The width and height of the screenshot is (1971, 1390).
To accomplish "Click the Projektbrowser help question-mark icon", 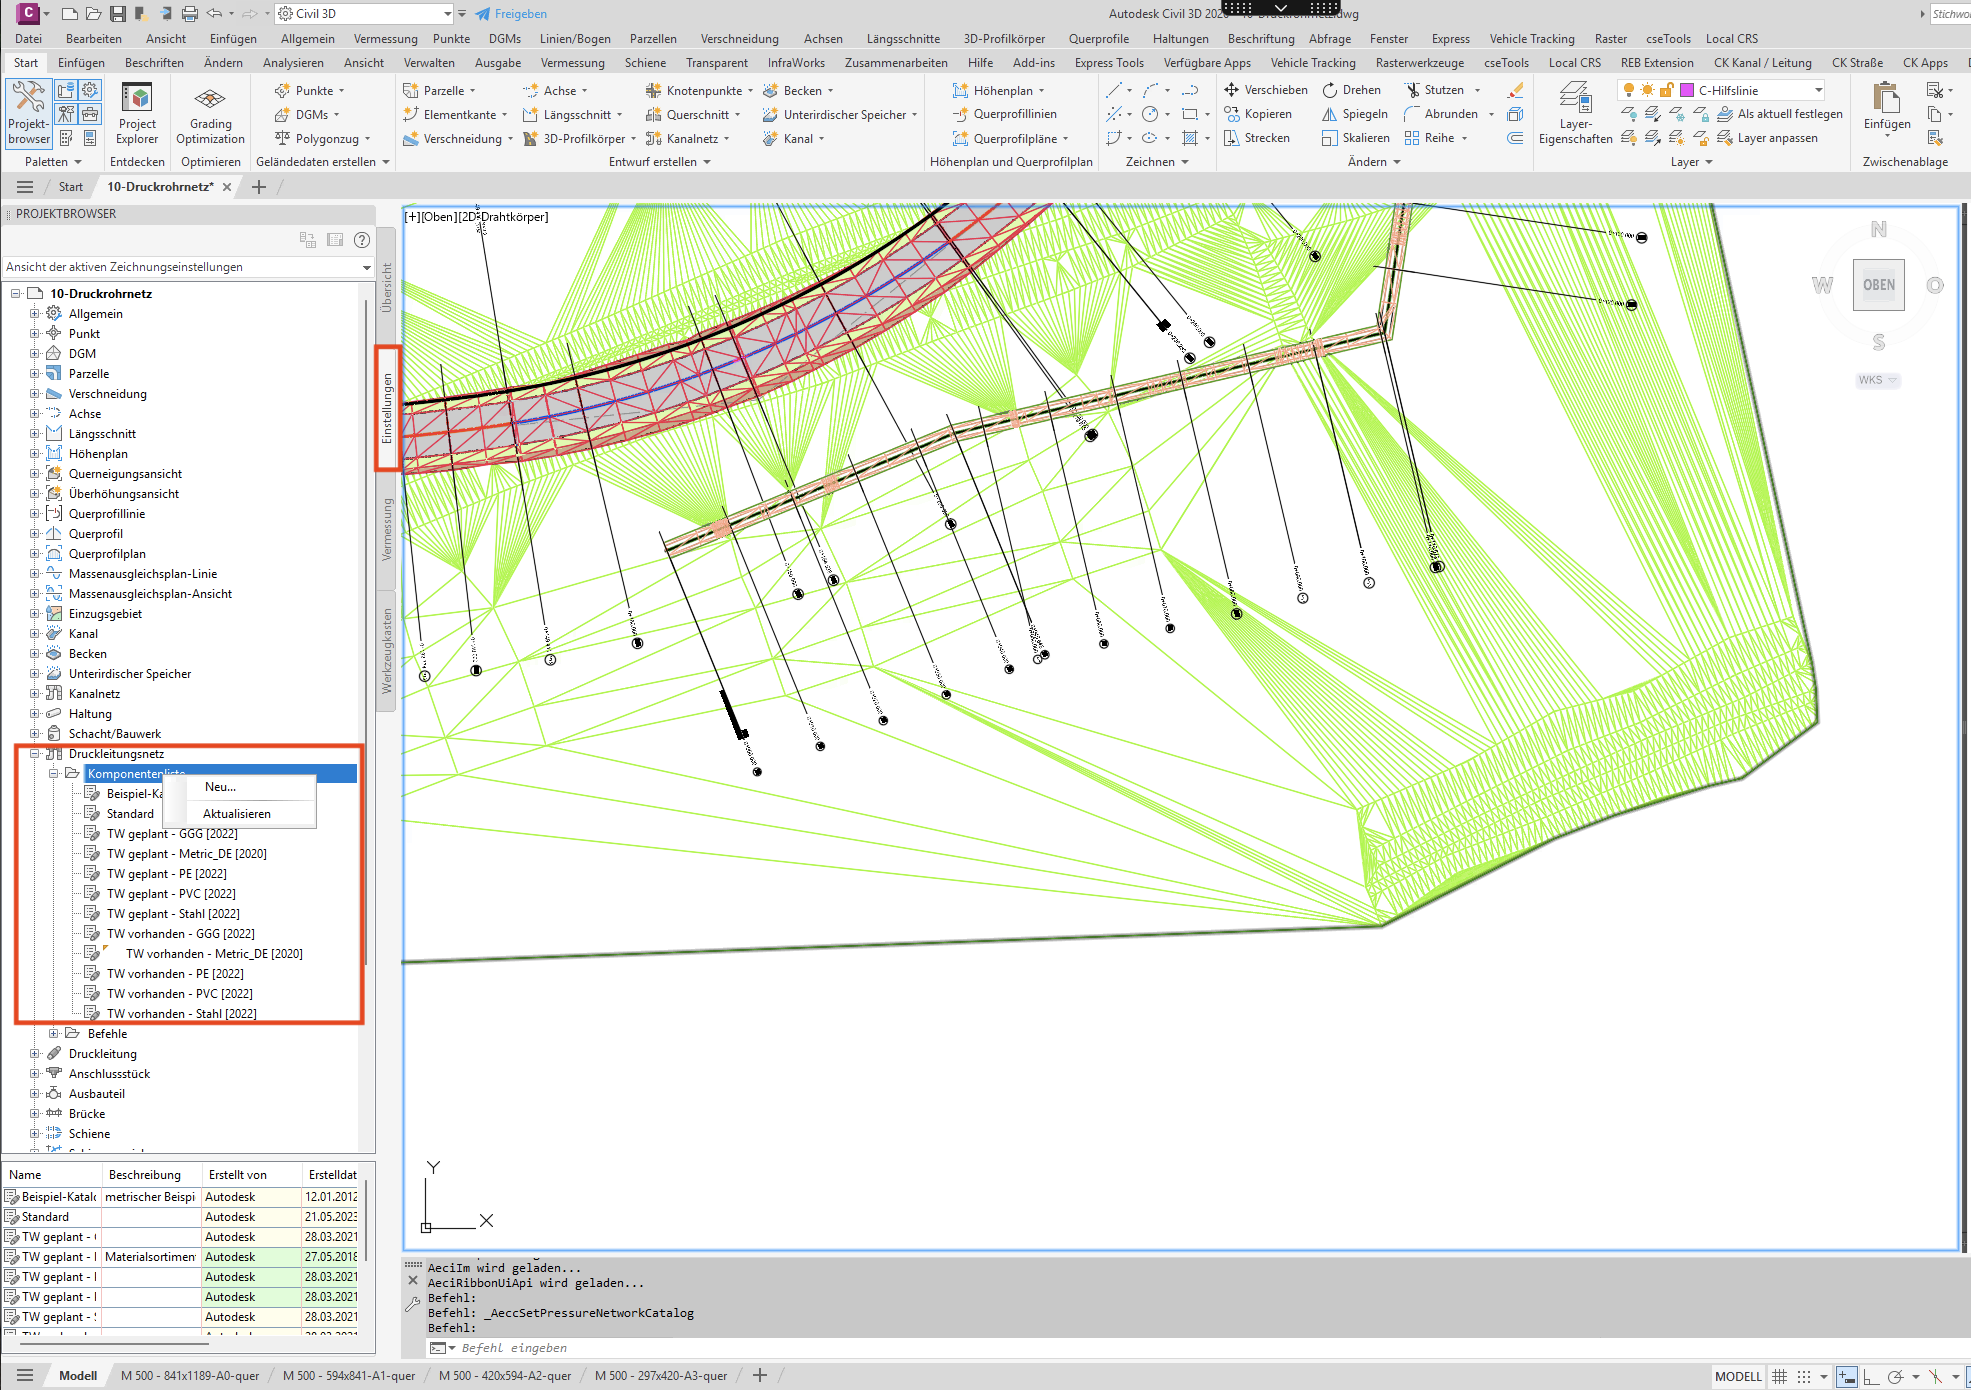I will coord(362,240).
